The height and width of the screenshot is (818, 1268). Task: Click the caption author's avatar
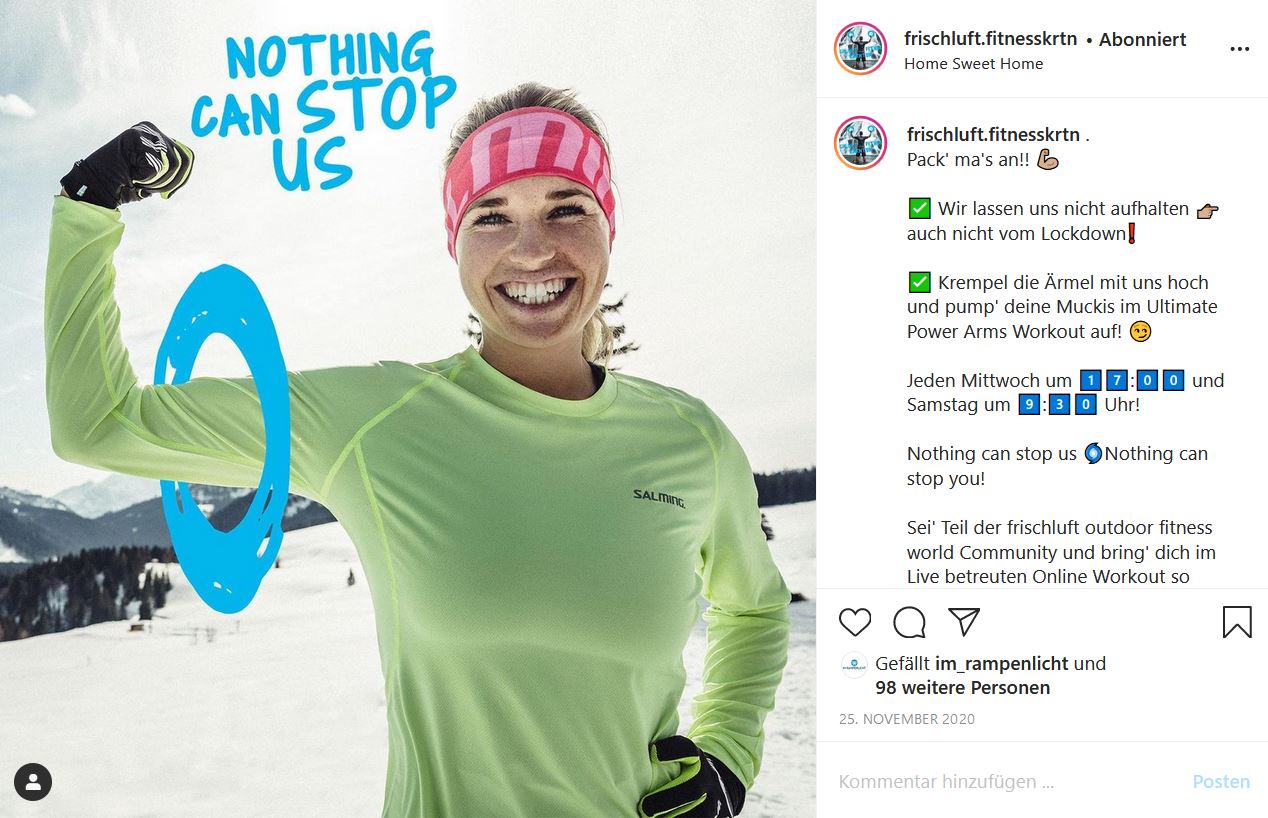pyautogui.click(x=861, y=143)
